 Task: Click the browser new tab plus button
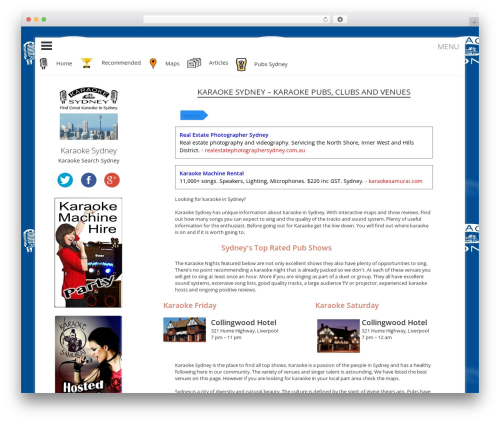[474, 22]
